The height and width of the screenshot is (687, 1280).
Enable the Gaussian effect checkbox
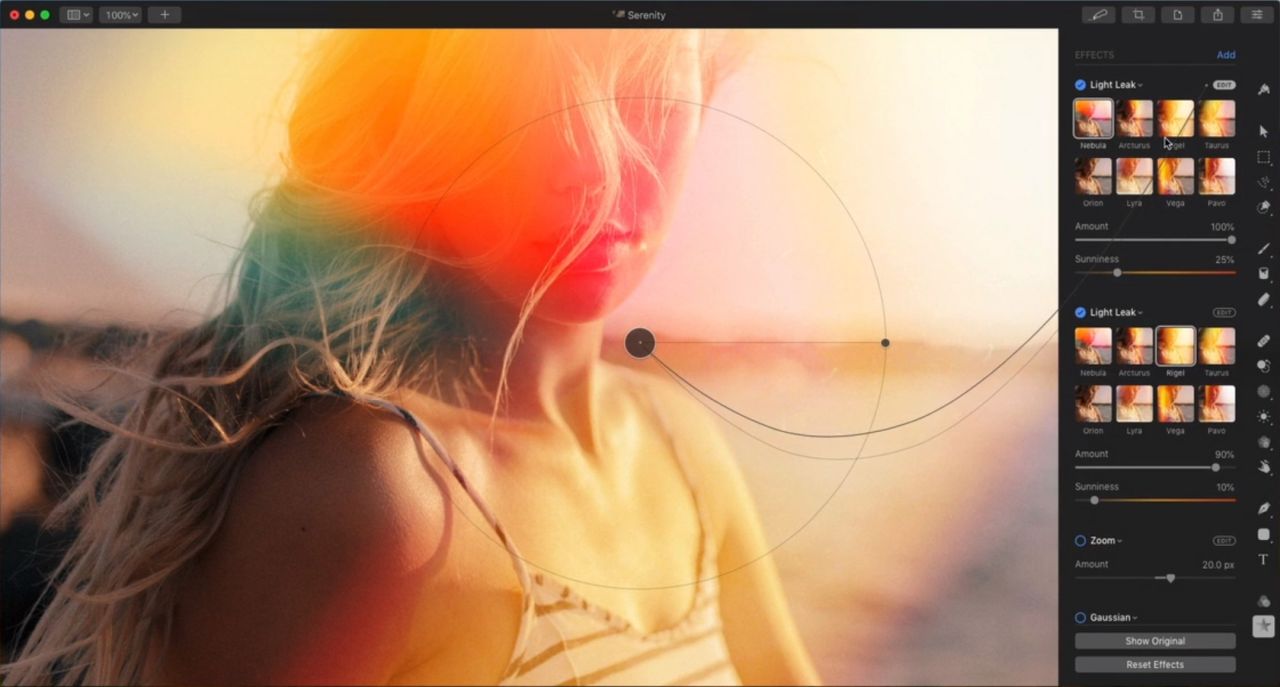pos(1080,618)
